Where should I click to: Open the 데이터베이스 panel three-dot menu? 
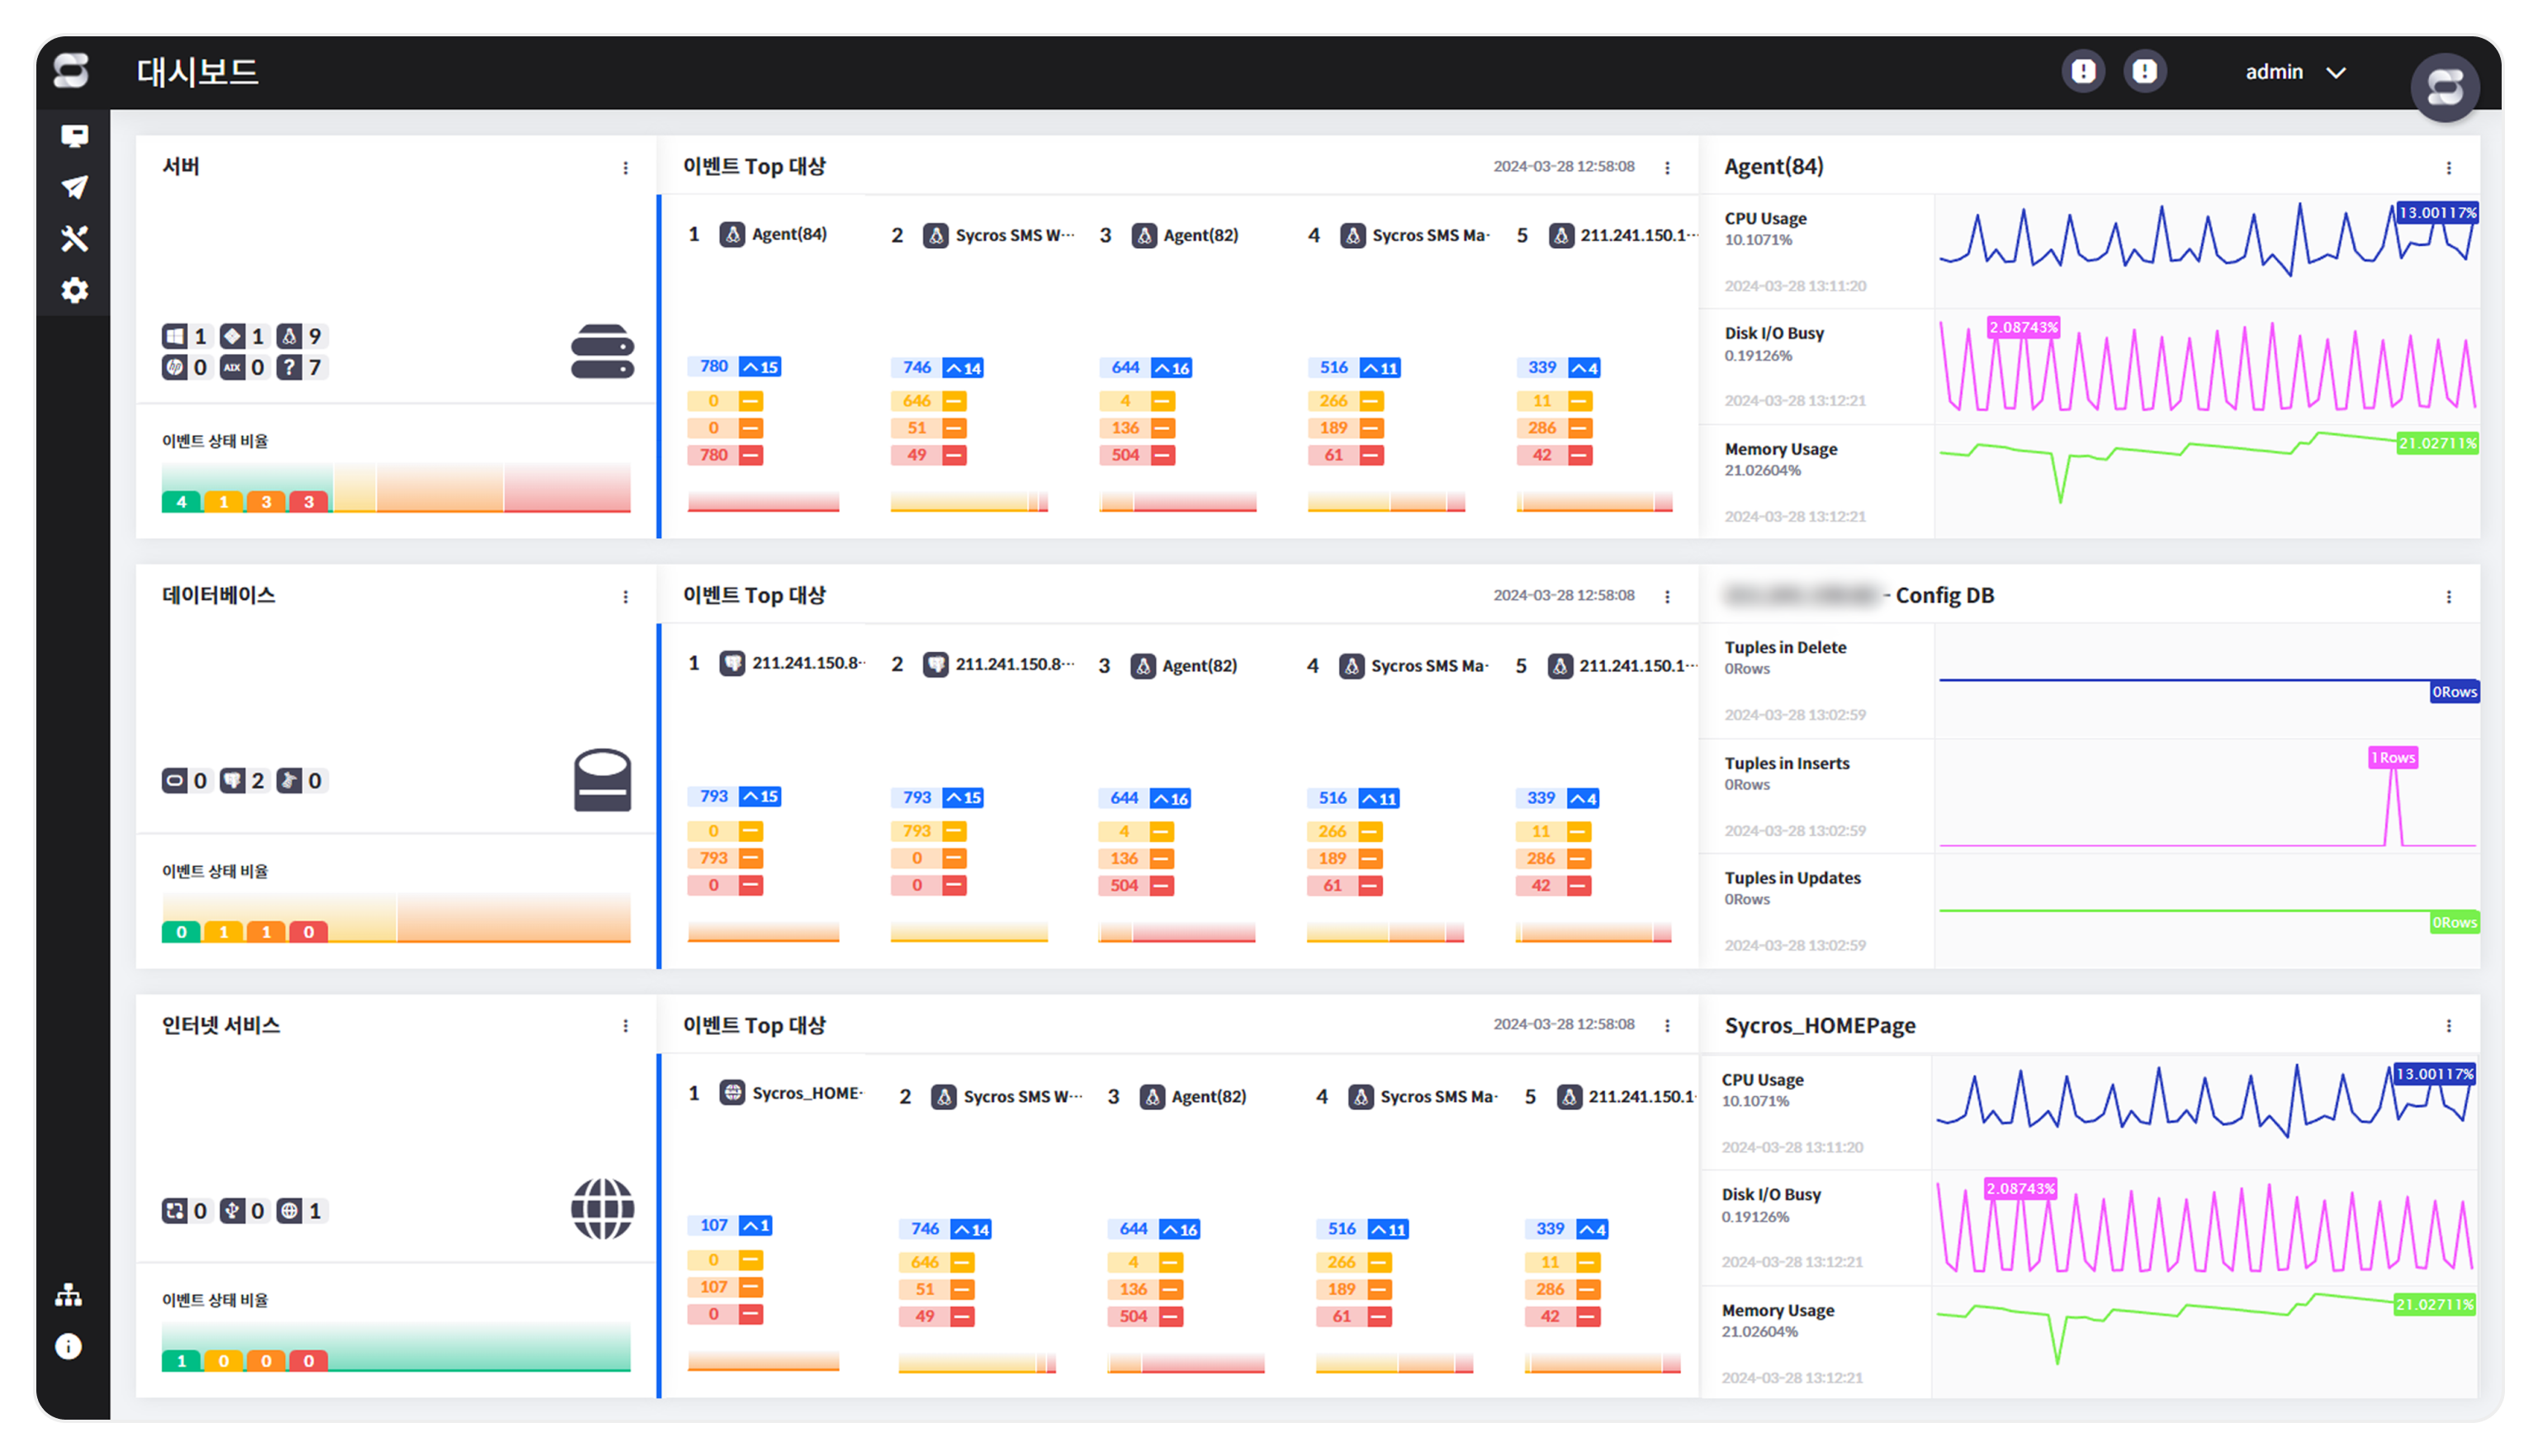(x=626, y=597)
